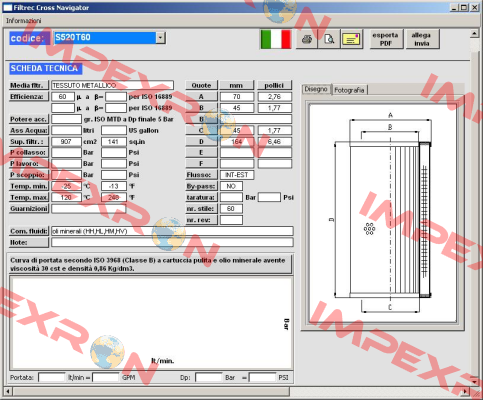Click the filter drawing thumbnail
Viewport: 483px width, 400px height.
coord(383,213)
